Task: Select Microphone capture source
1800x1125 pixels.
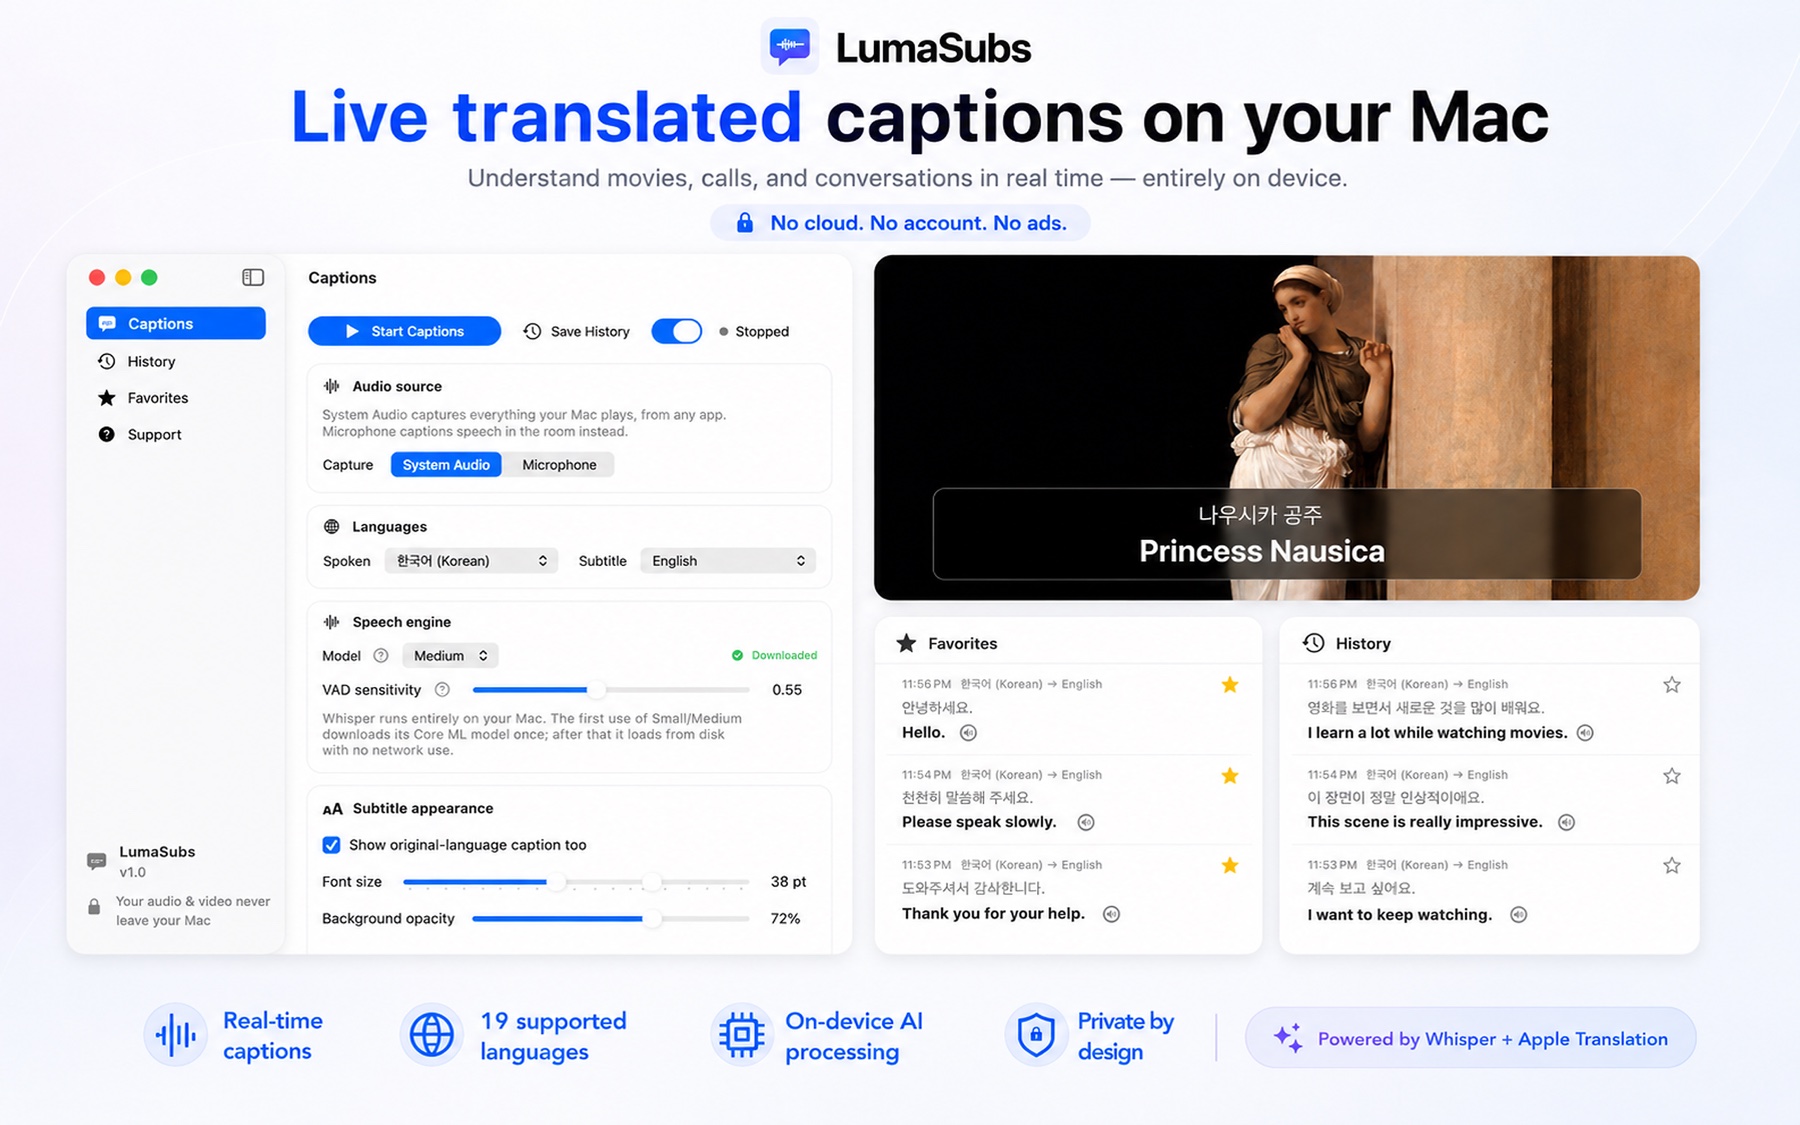Action: [559, 464]
